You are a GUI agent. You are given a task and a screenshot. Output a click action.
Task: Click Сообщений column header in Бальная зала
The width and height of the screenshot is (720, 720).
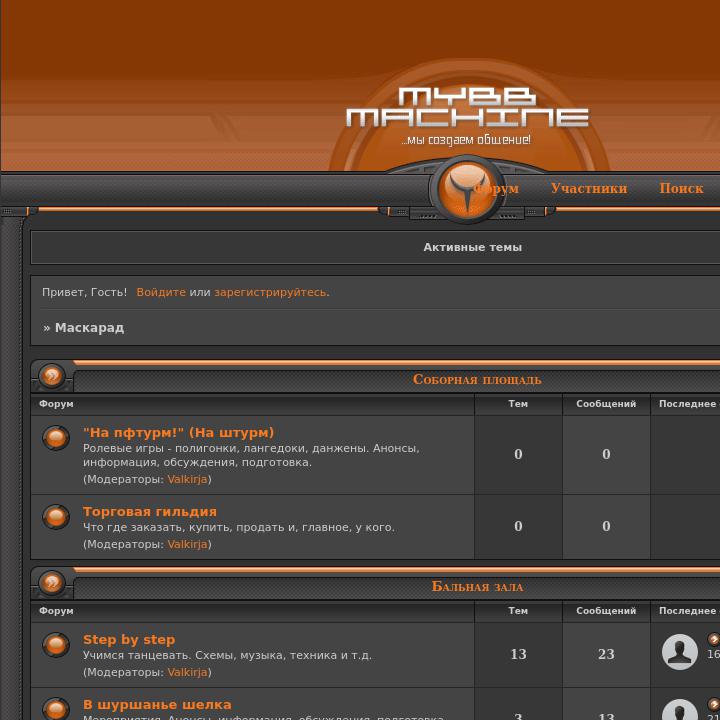coord(606,611)
